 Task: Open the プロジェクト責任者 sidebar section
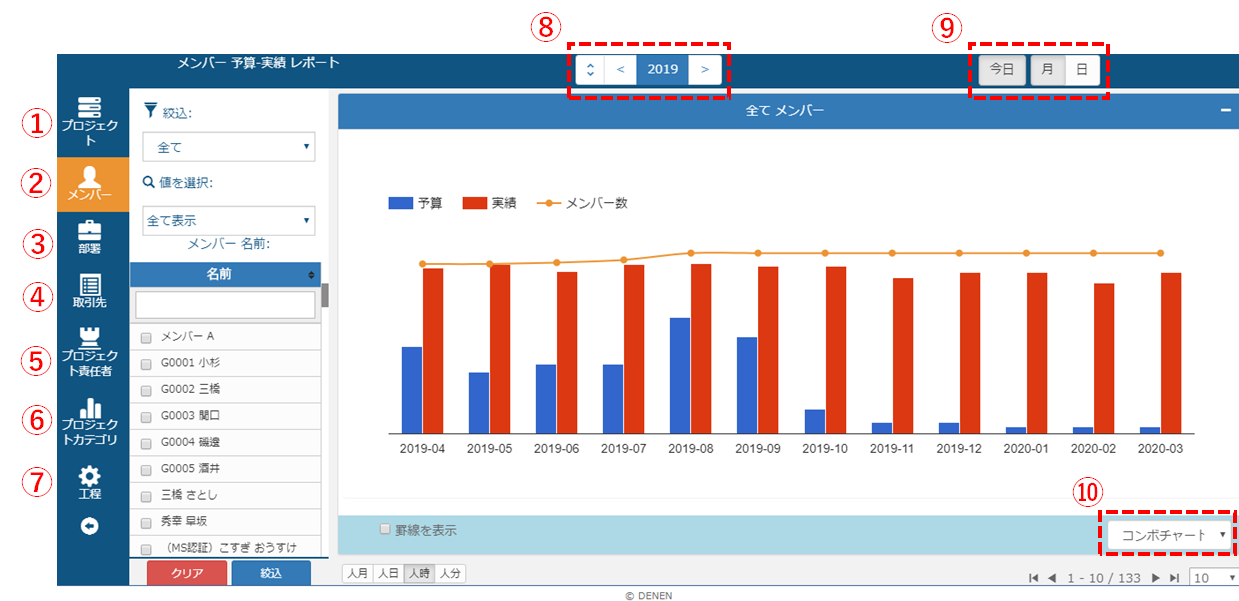pyautogui.click(x=90, y=352)
